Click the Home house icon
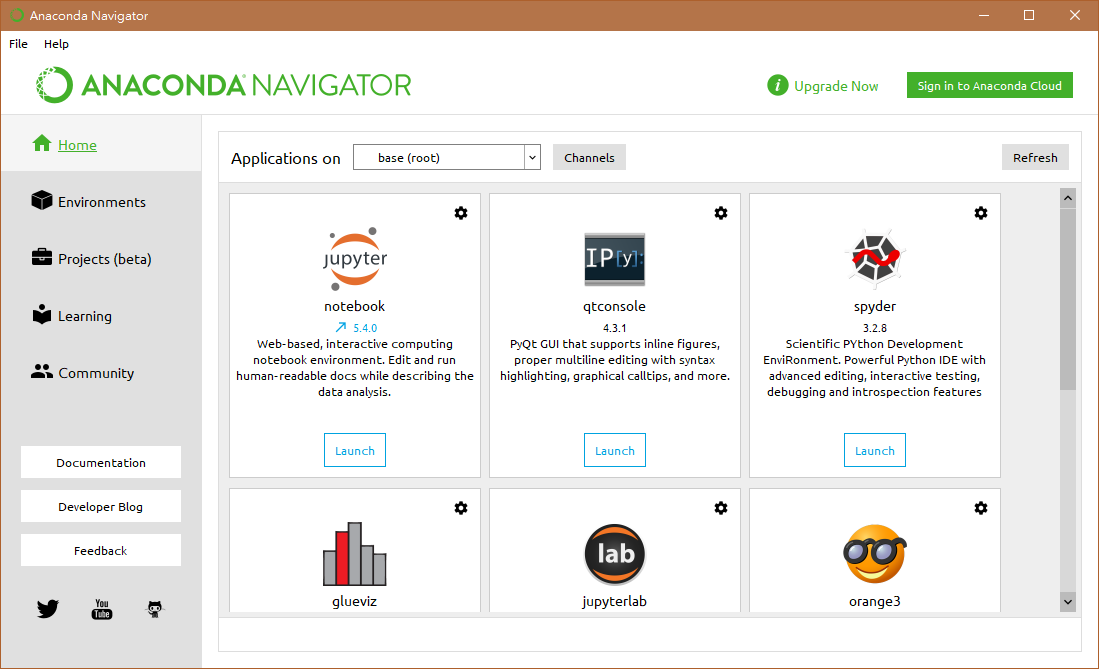The width and height of the screenshot is (1099, 669). coord(42,143)
